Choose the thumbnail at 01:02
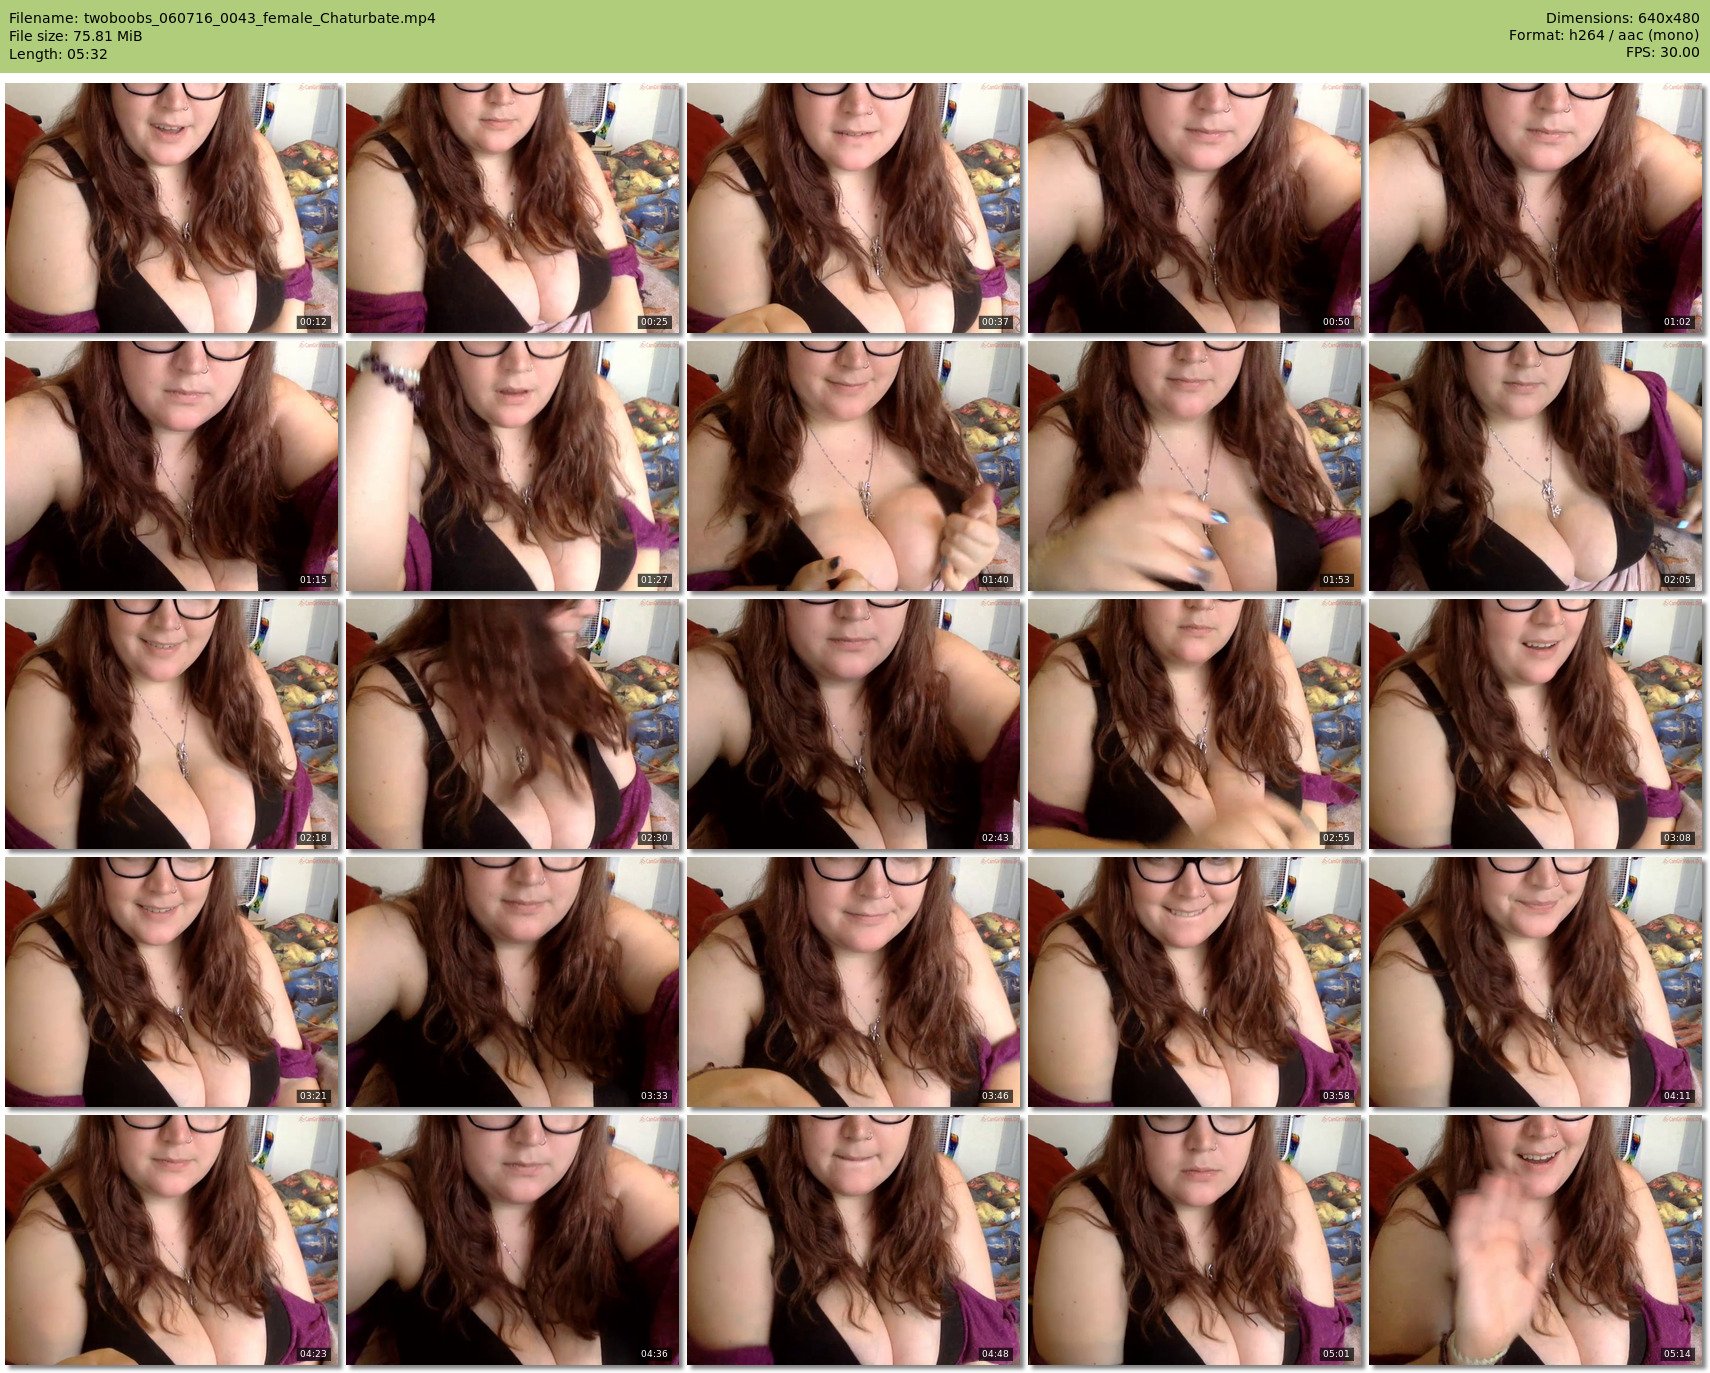The width and height of the screenshot is (1710, 1373). [1535, 208]
